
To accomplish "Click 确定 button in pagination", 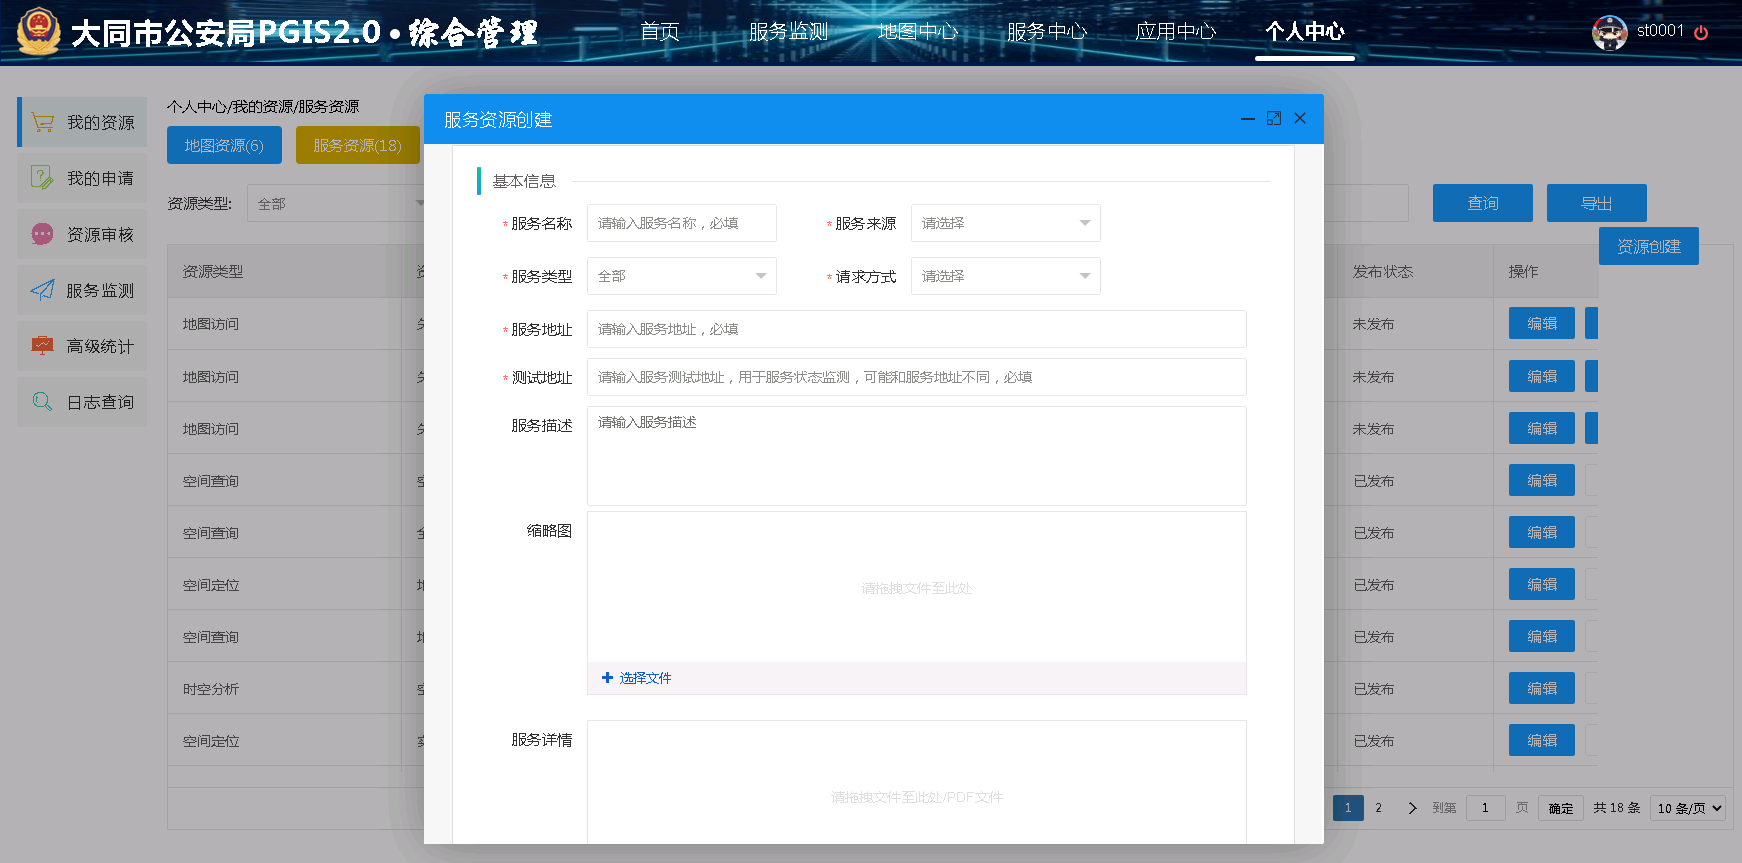I will tap(1561, 808).
